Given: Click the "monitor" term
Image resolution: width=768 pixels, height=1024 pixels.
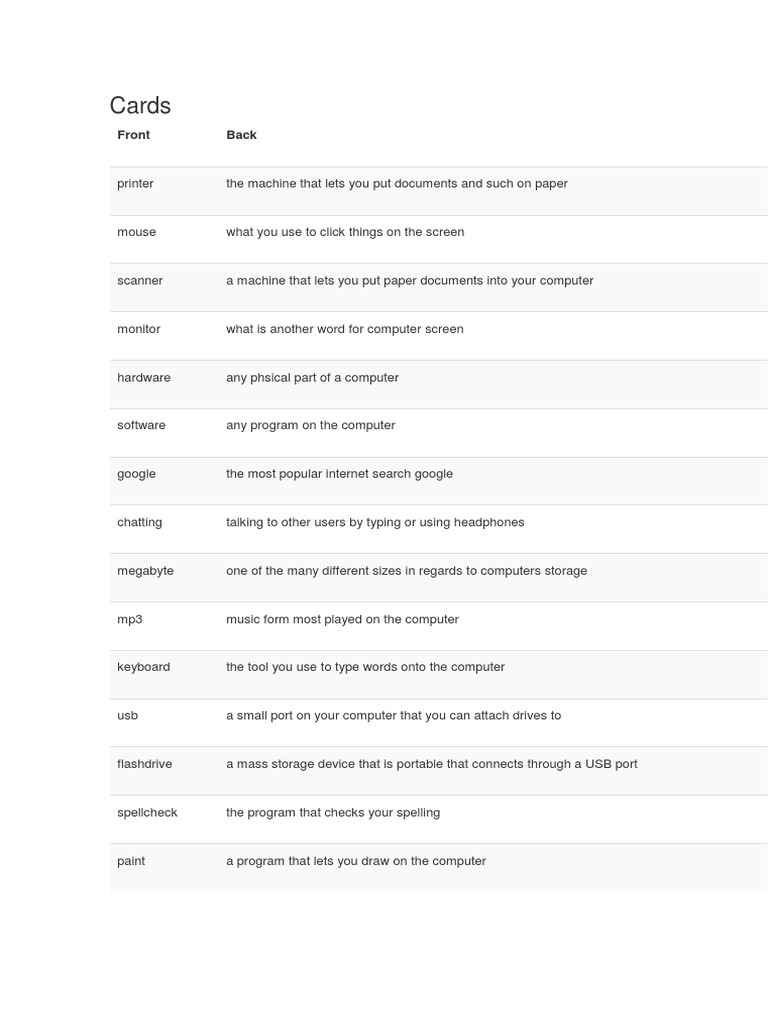Looking at the screenshot, I should (x=138, y=329).
